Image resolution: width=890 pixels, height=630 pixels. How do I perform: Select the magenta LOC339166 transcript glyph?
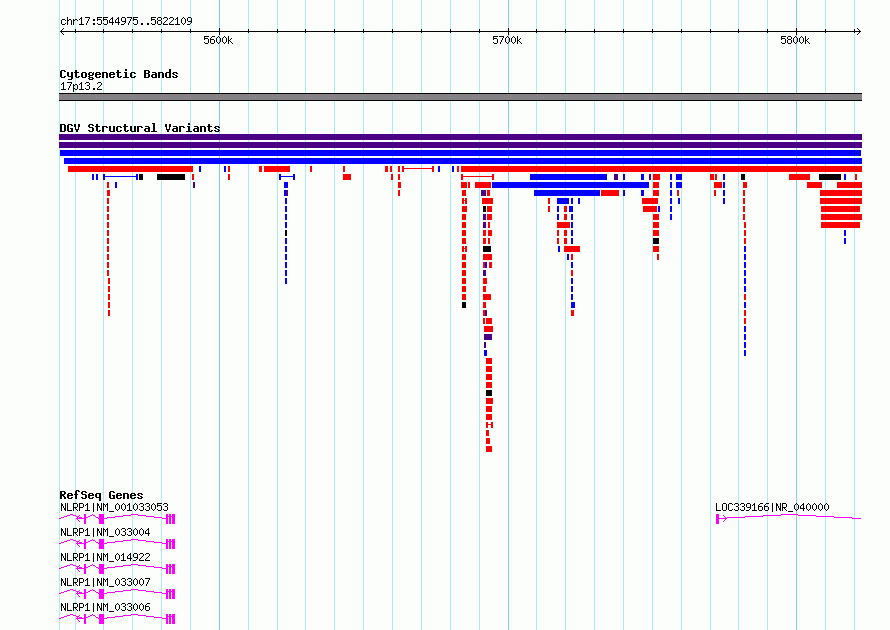788,518
